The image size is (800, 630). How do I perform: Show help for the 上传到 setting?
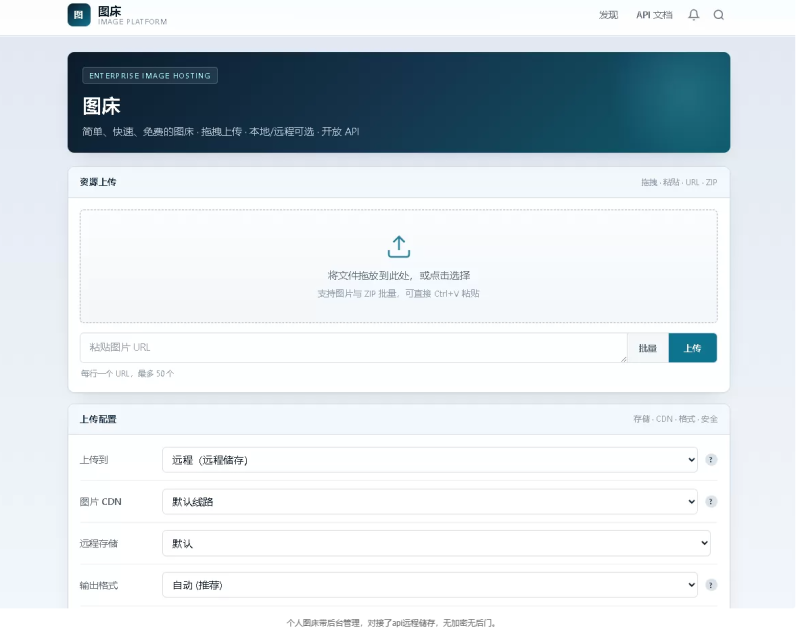coord(711,460)
